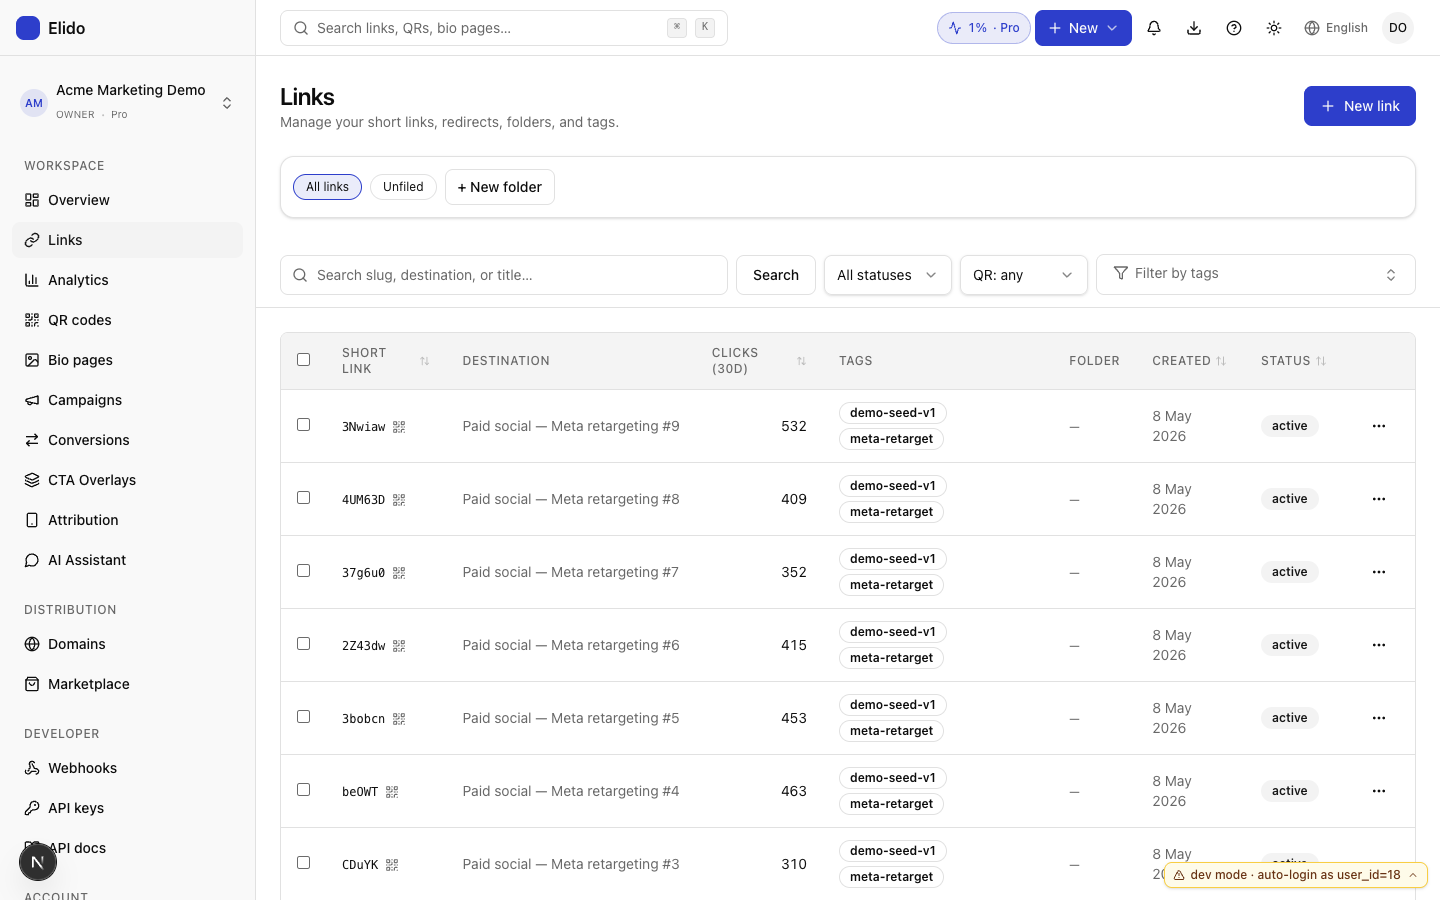Click the Search button
Screen dimensions: 1440x900
775,275
